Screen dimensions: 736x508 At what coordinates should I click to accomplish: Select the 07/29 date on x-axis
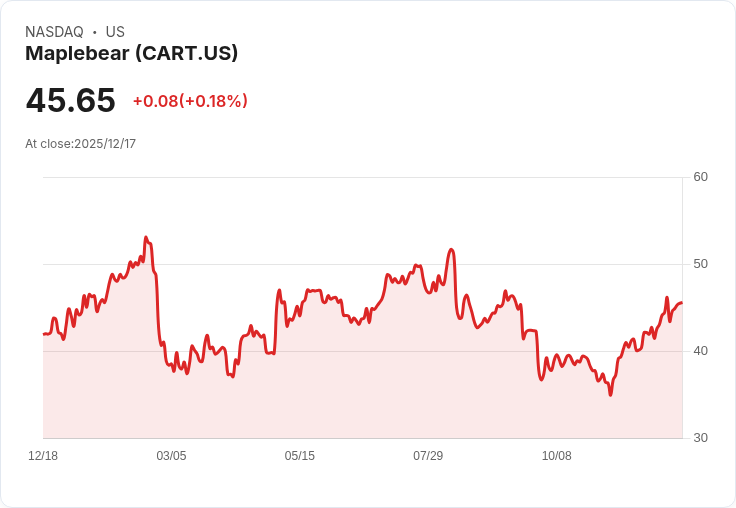pos(428,456)
